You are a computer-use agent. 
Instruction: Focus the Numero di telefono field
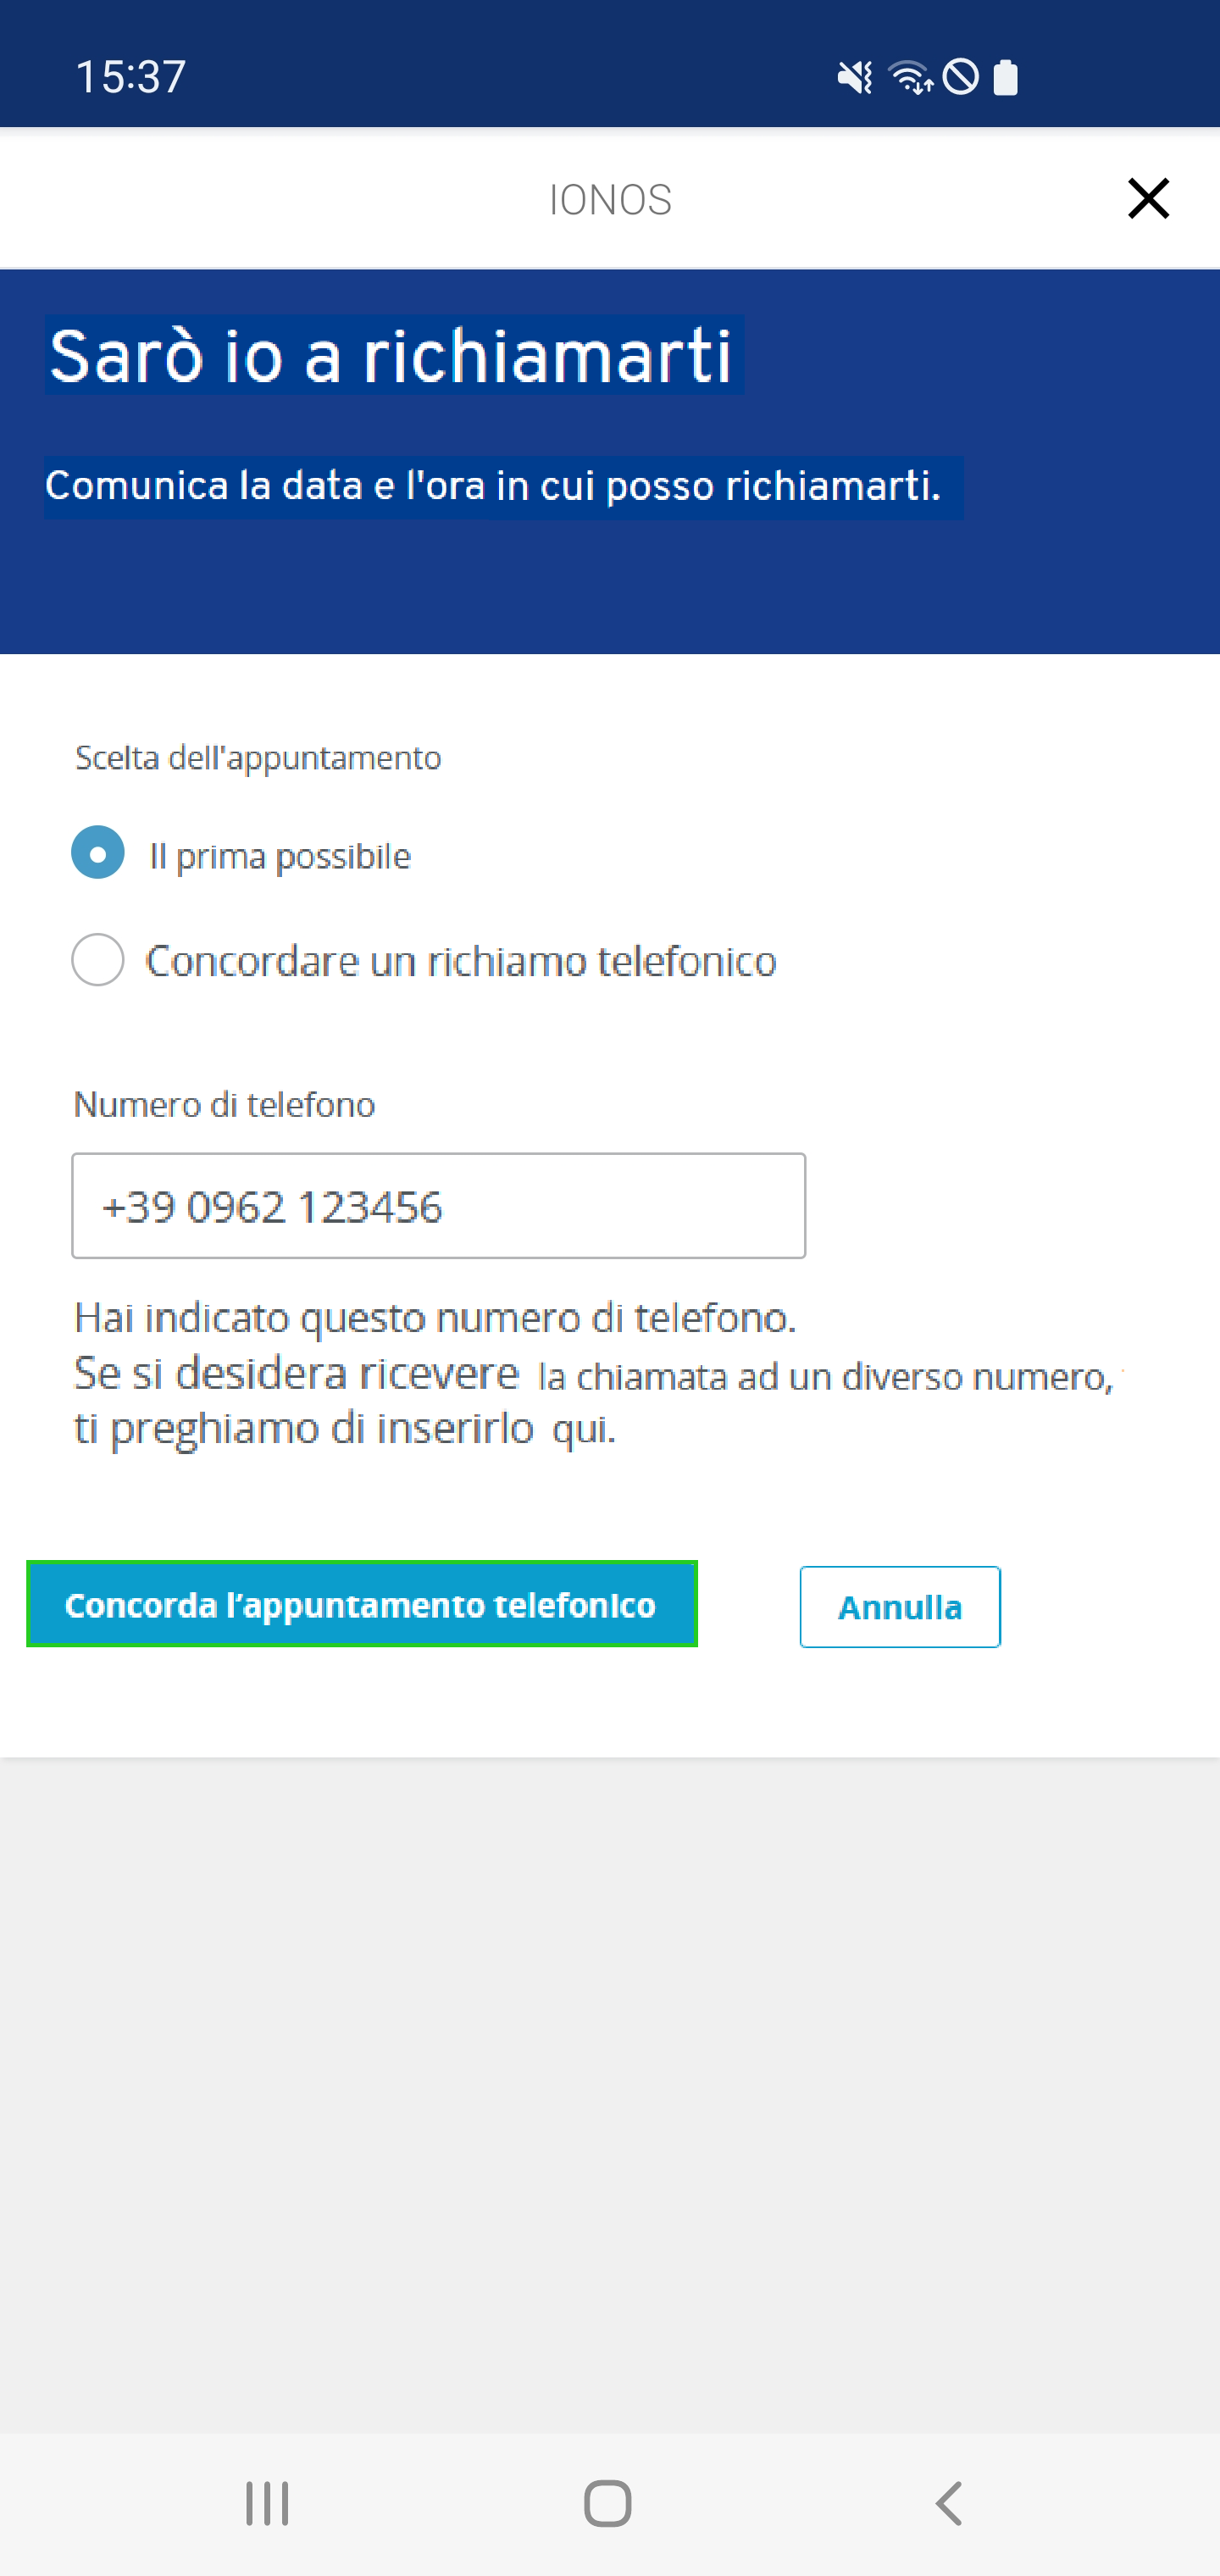pyautogui.click(x=439, y=1205)
